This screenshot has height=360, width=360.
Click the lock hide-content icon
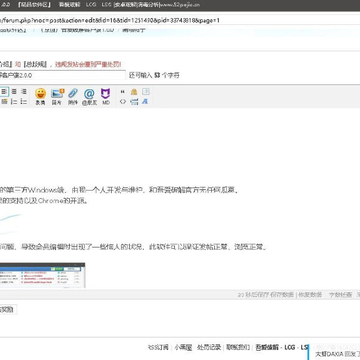134,92
